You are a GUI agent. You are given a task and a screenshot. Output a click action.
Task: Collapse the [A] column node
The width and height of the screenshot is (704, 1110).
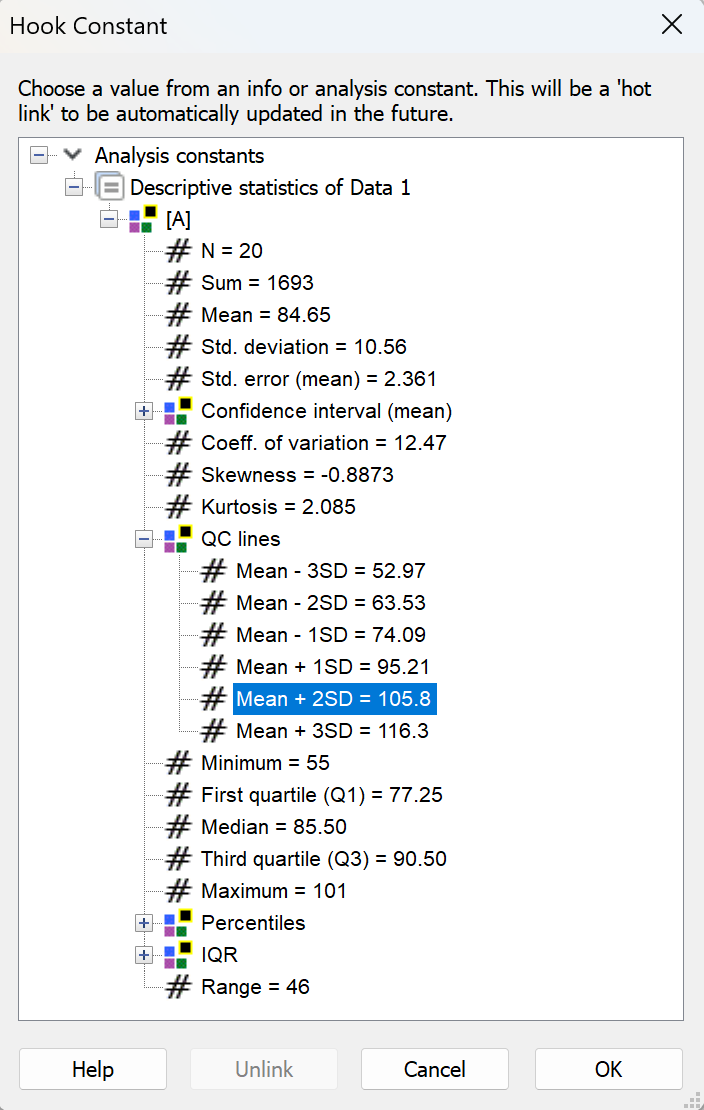click(109, 219)
